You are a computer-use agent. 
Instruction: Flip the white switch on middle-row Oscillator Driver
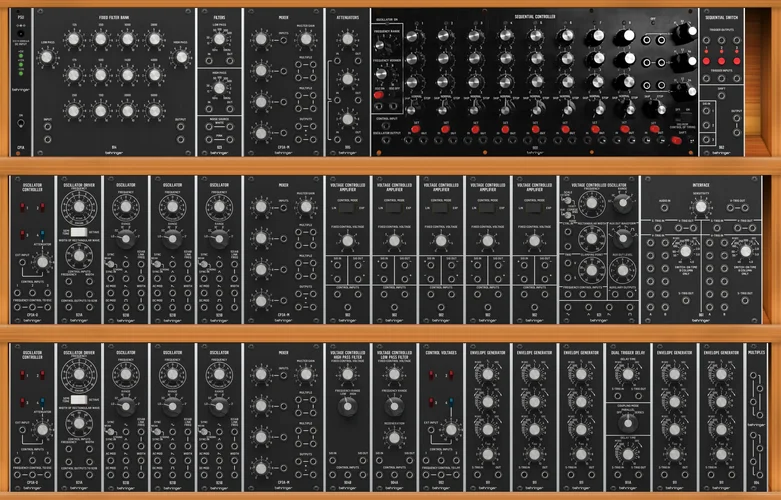click(79, 232)
